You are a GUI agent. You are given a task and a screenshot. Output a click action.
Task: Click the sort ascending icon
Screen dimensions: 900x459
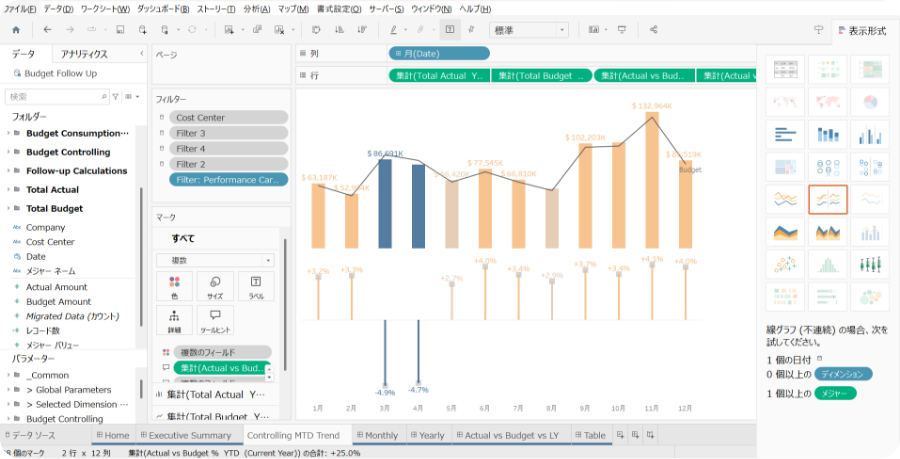pos(339,30)
